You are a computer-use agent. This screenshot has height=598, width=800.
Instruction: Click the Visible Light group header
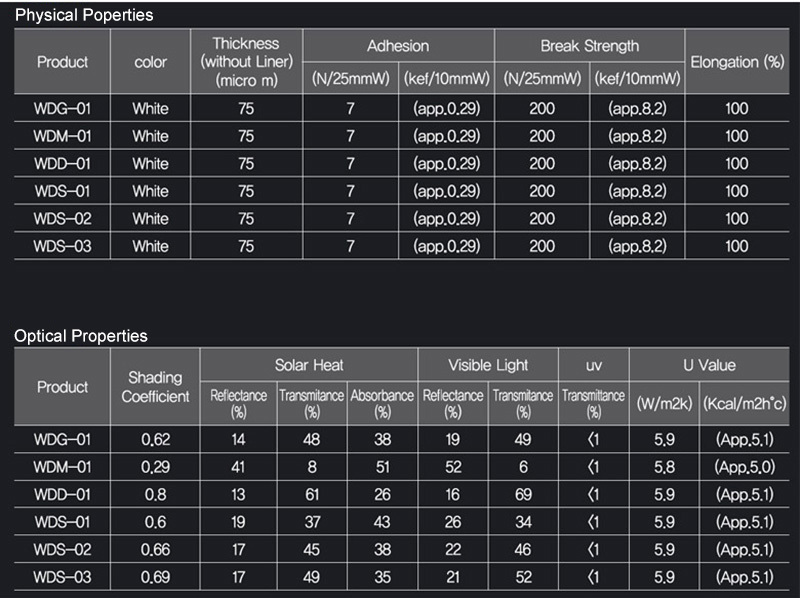488,365
